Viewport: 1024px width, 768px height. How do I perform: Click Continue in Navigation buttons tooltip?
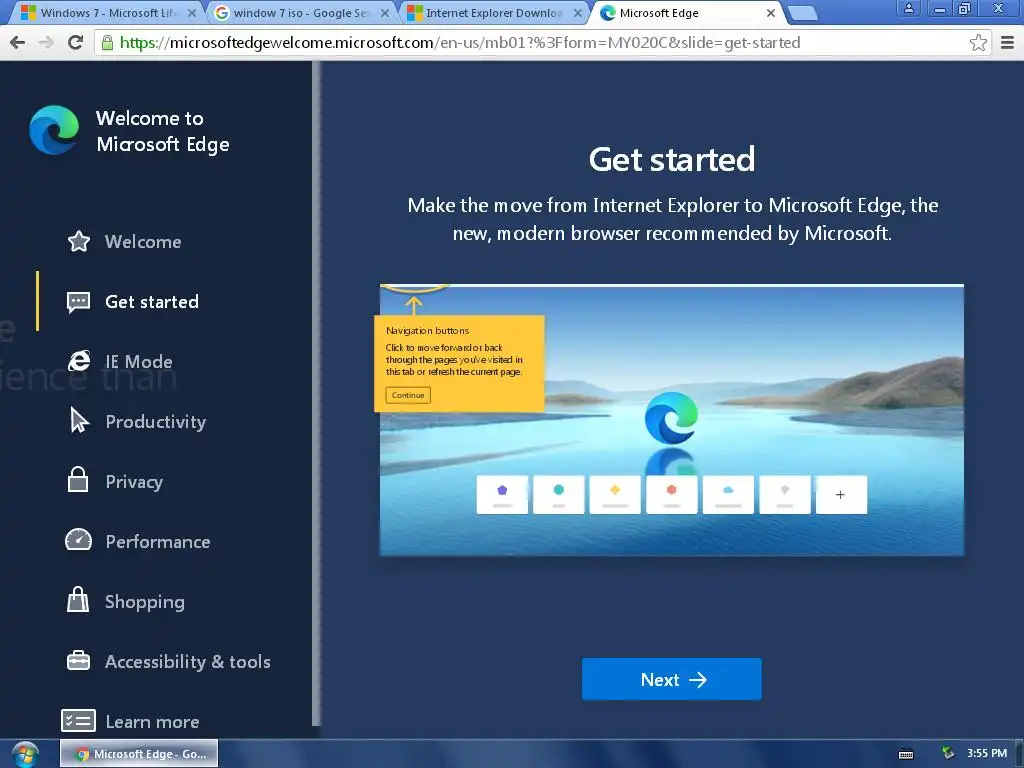coord(408,395)
